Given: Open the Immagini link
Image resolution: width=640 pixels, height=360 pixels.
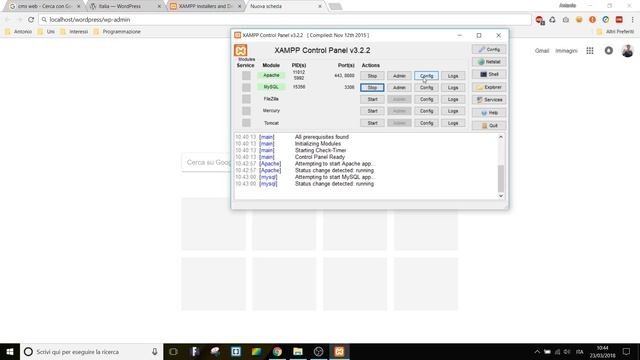Looking at the screenshot, I should [x=566, y=51].
